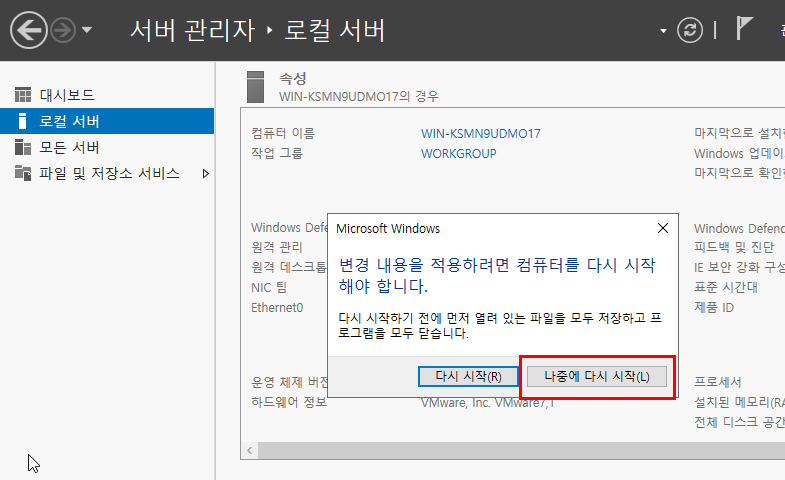The image size is (785, 480).
Task: Close the Microsoft Windows dialog
Action: point(663,228)
